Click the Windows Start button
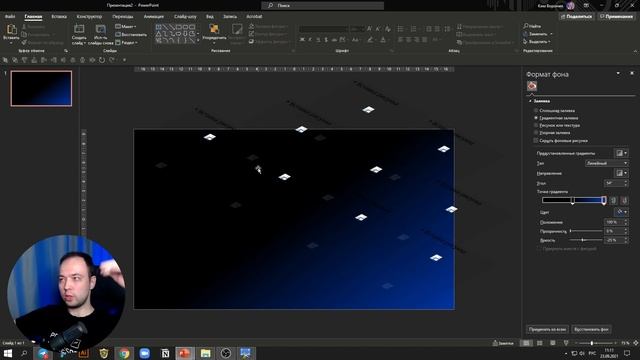Image resolution: width=640 pixels, height=360 pixels. coord(8,353)
